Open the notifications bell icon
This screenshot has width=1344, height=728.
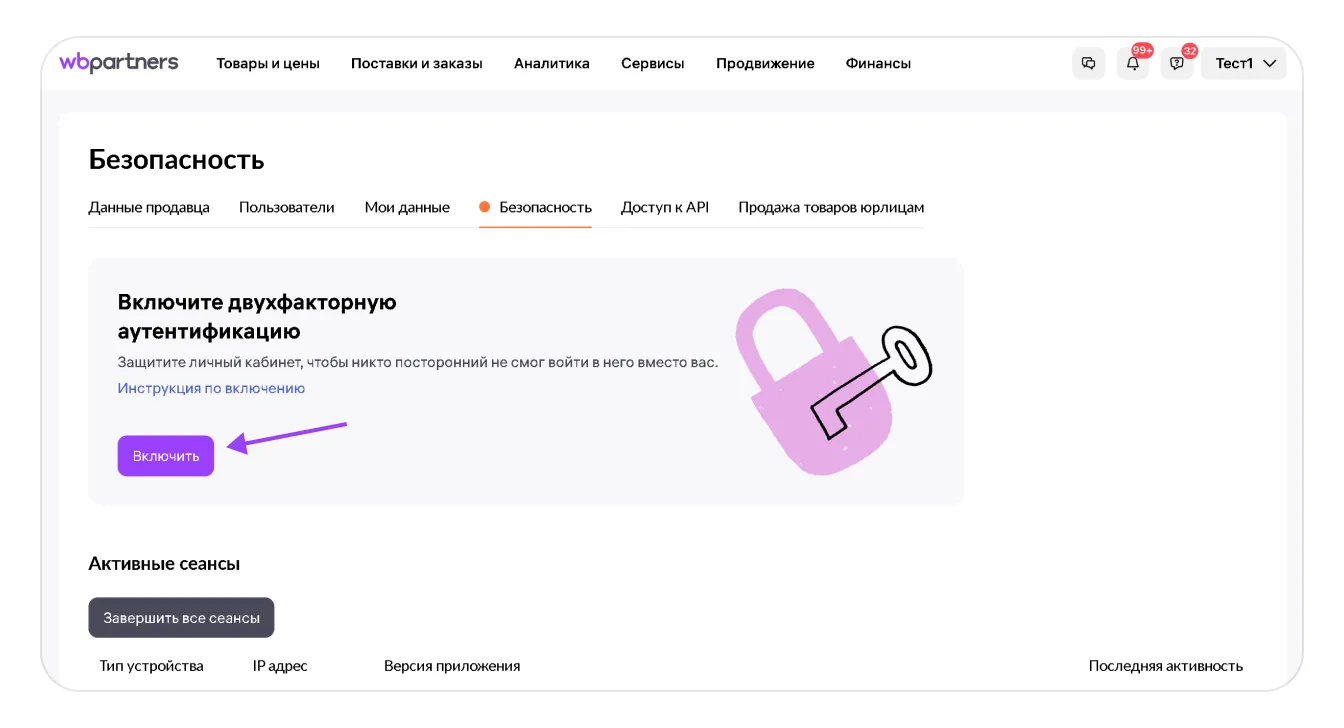click(x=1133, y=63)
